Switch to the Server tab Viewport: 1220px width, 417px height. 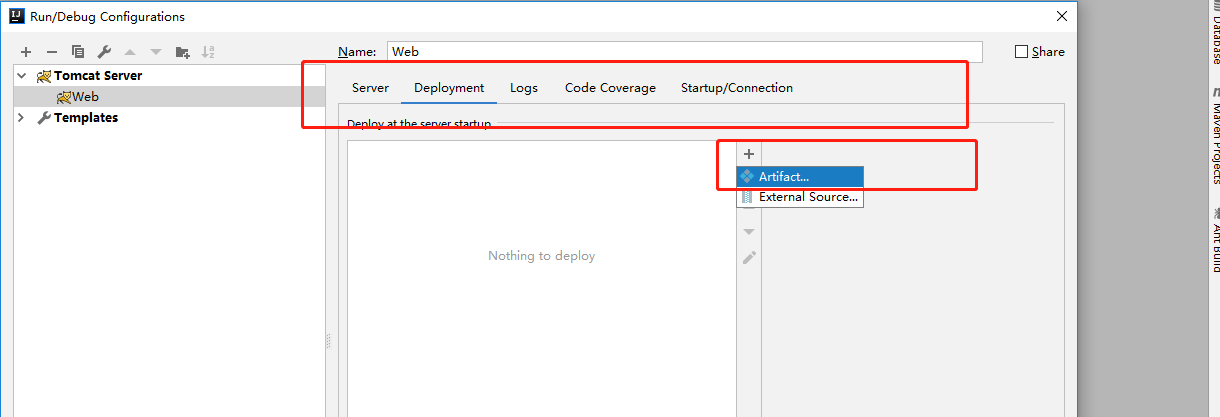pos(370,88)
